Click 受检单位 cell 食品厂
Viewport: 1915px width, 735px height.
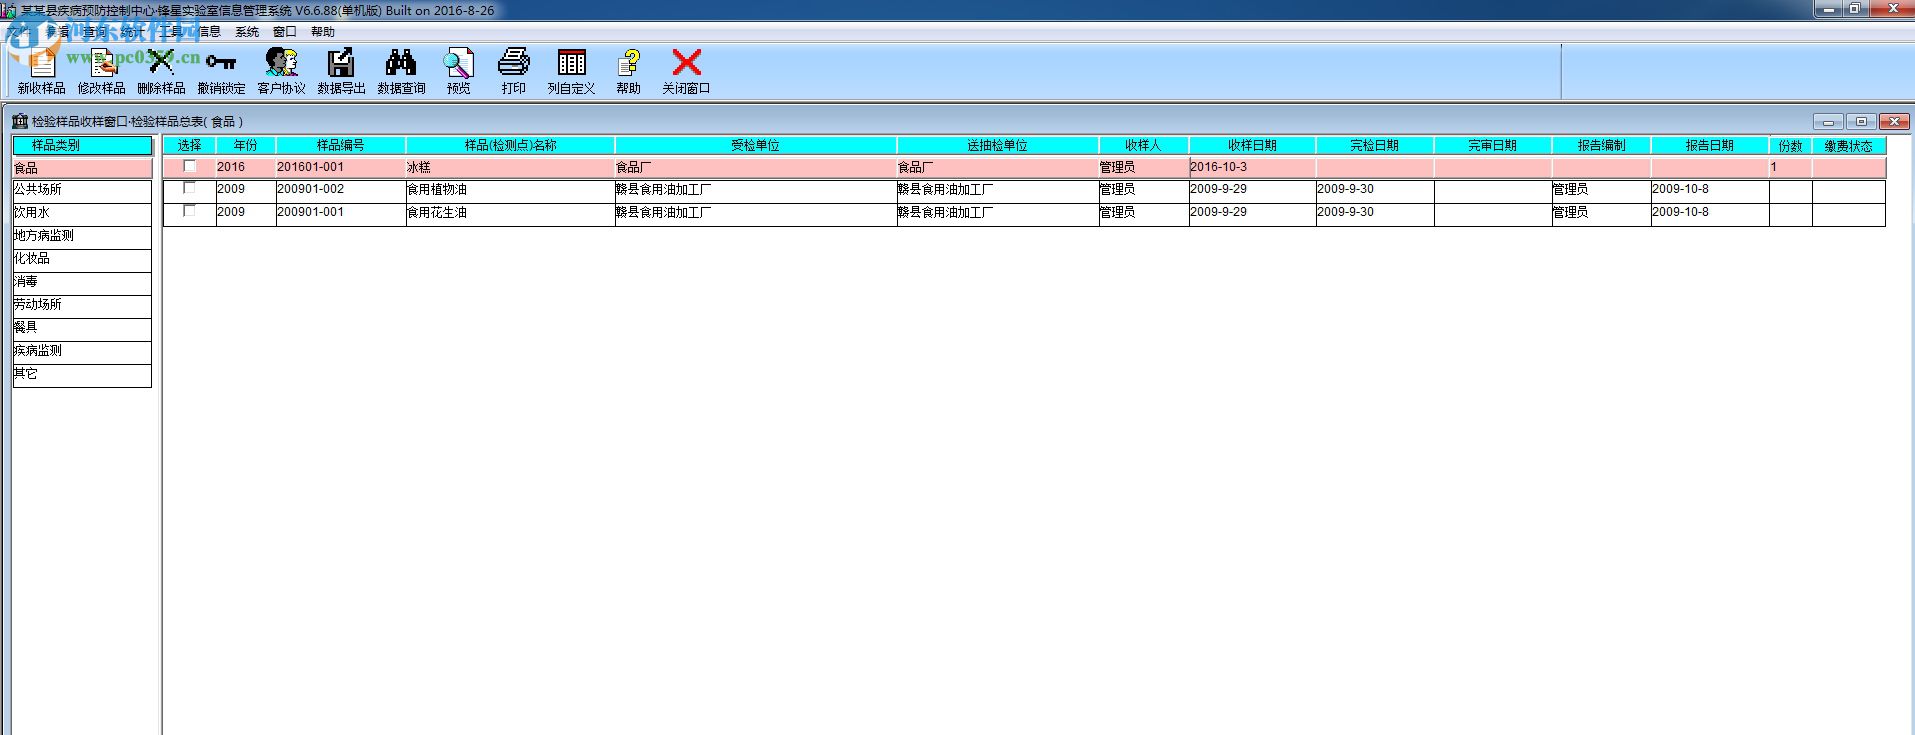click(x=756, y=168)
